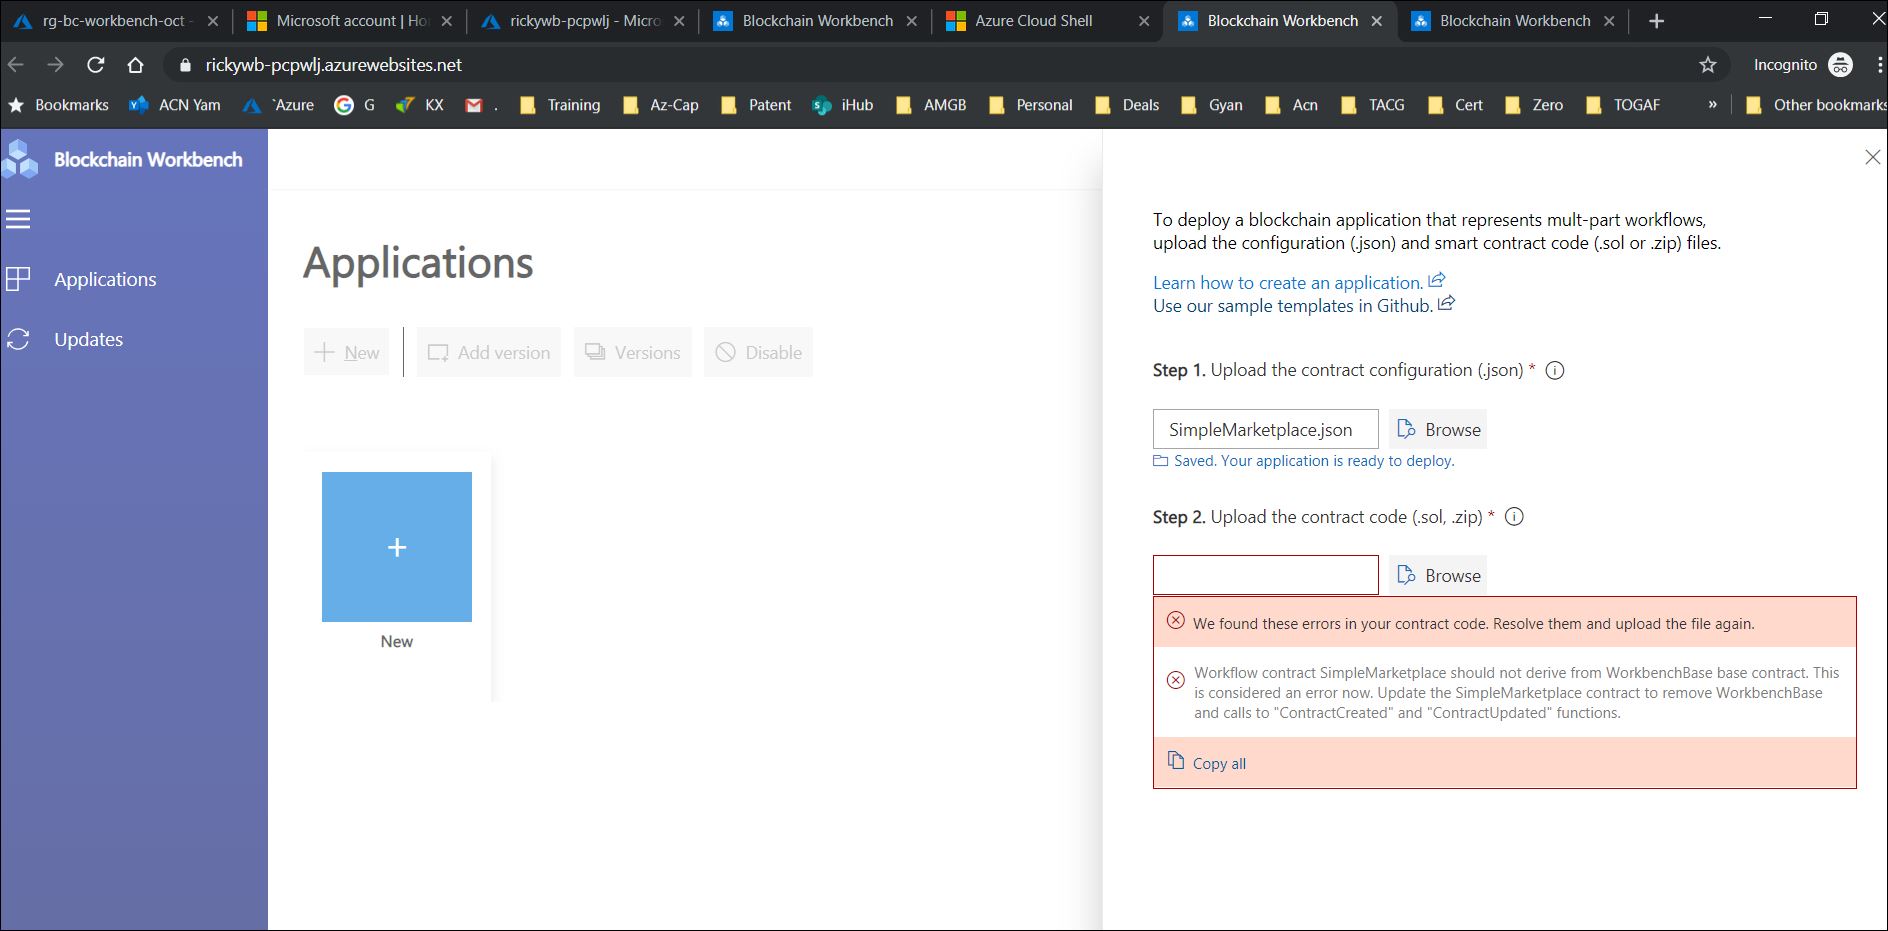Viewport: 1888px width, 931px height.
Task: Open the hamburger menu in the sidebar
Action: [x=18, y=219]
